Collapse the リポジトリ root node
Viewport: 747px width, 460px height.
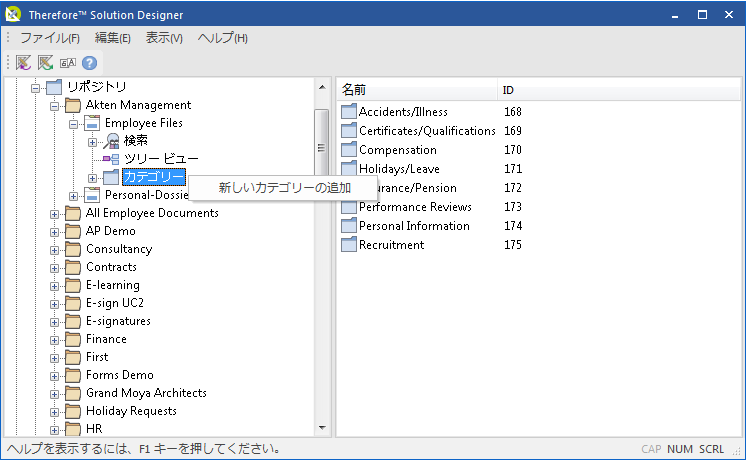(x=35, y=88)
